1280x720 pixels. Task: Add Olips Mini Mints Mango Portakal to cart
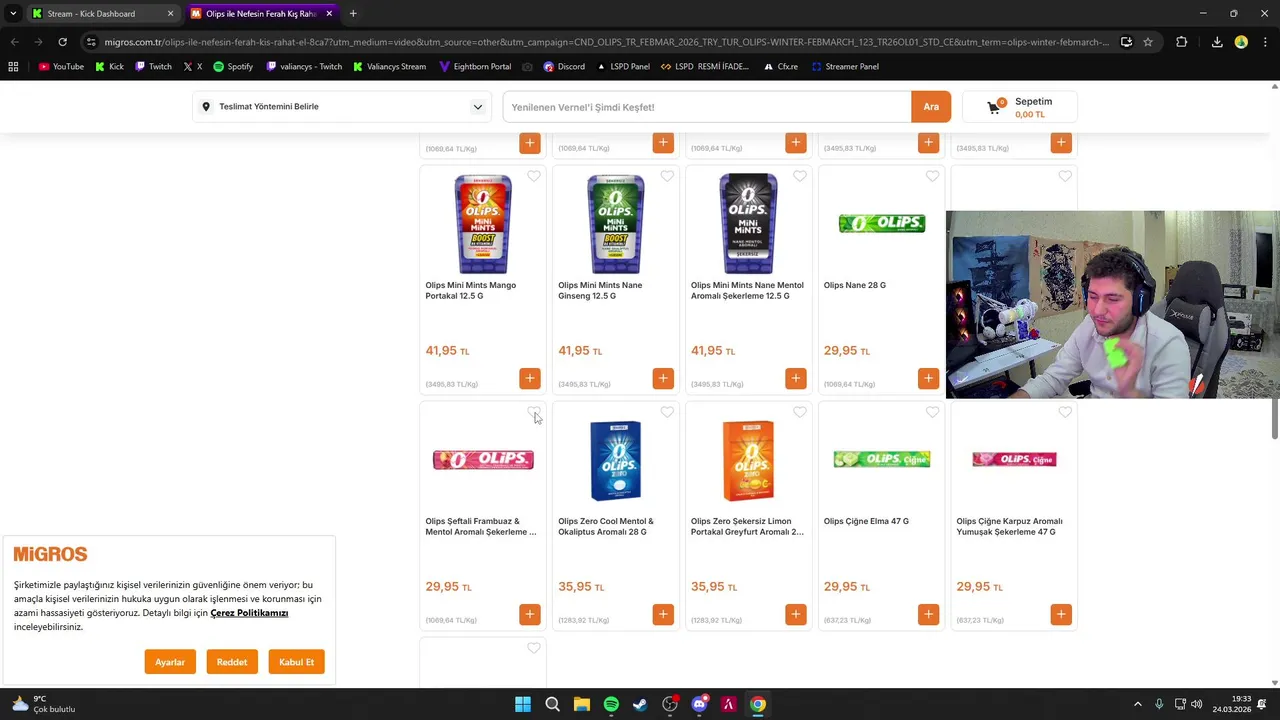point(530,378)
